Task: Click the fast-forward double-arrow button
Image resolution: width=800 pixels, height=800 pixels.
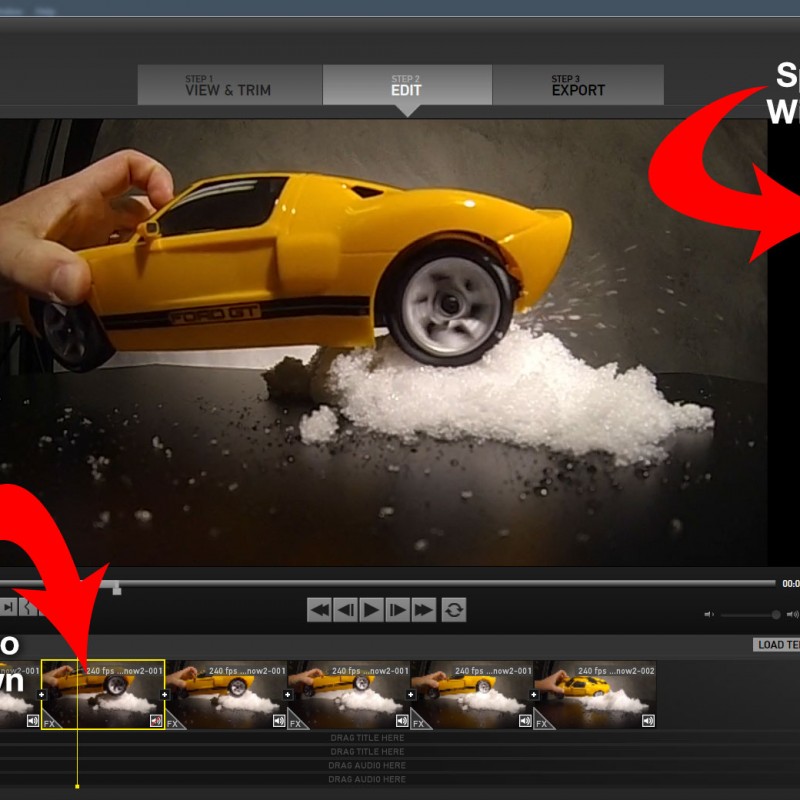Action: coord(423,609)
